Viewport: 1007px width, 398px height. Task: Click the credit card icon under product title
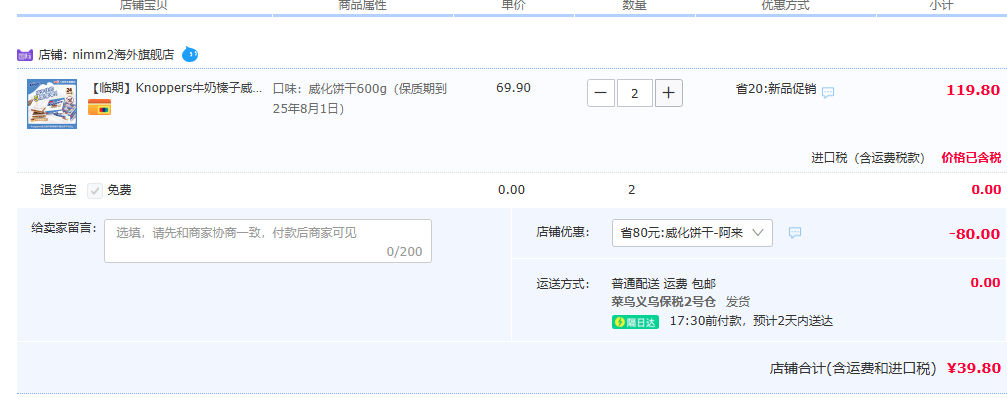(100, 107)
